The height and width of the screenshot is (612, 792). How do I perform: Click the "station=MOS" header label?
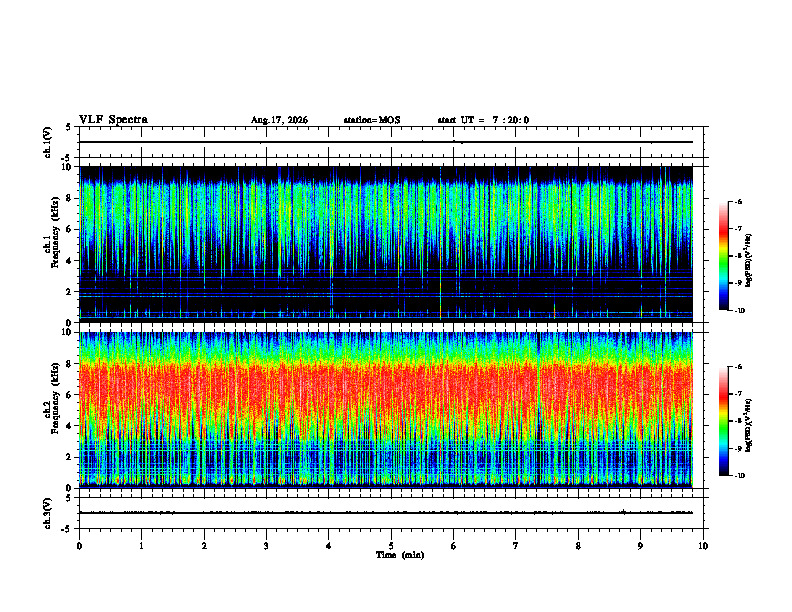click(372, 120)
